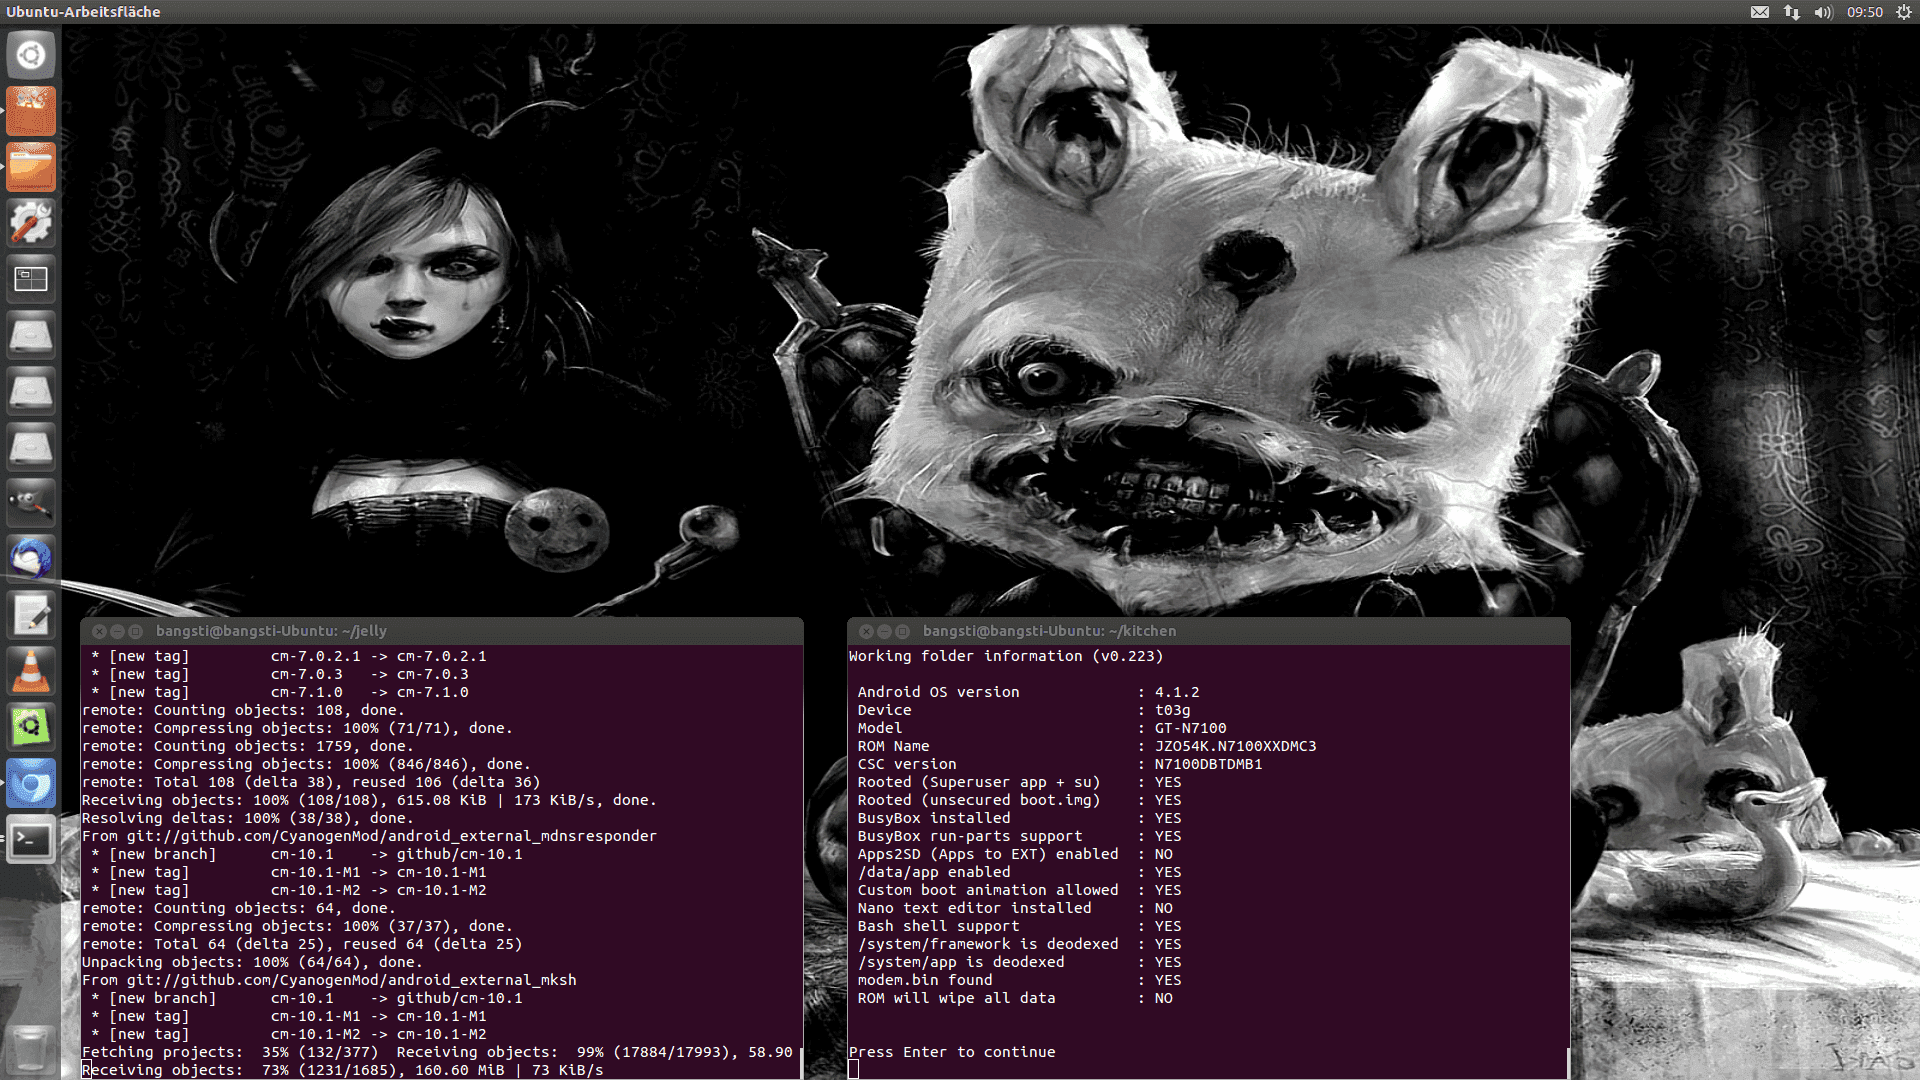Open the Trash at launcher bottom
The image size is (1920, 1080).
(31, 1050)
